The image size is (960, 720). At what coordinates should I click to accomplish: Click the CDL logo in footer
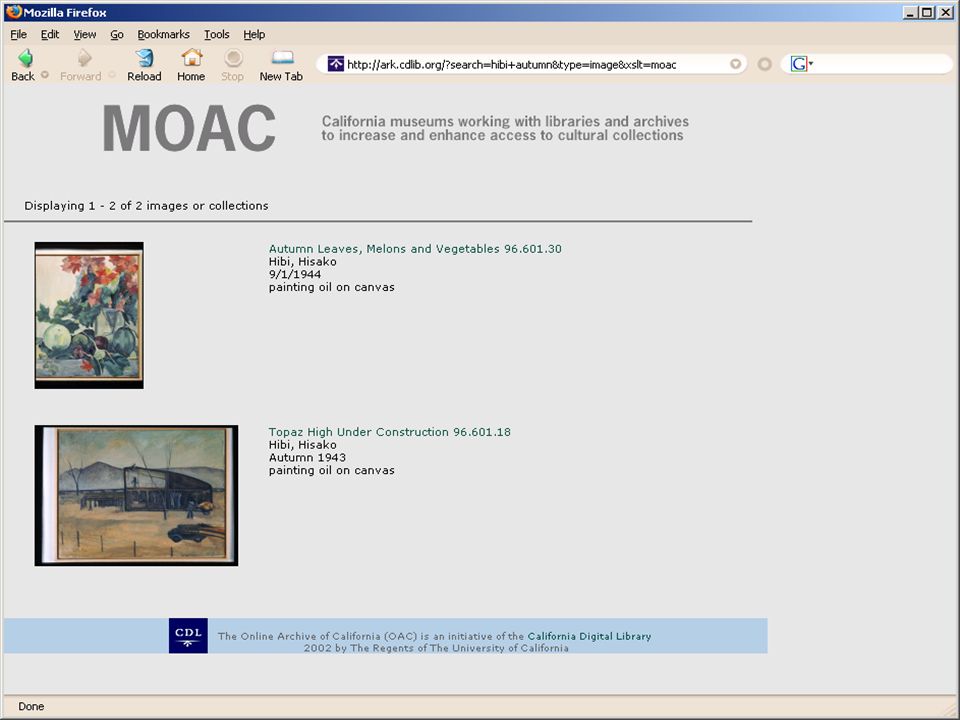(x=189, y=636)
